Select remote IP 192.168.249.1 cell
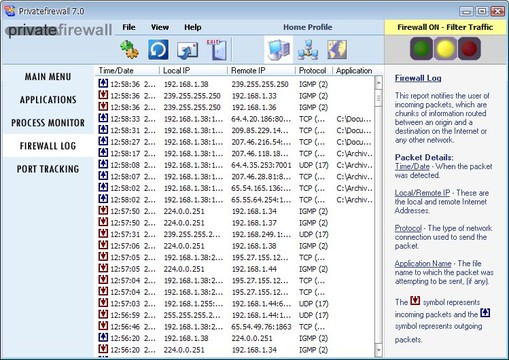 click(x=261, y=235)
